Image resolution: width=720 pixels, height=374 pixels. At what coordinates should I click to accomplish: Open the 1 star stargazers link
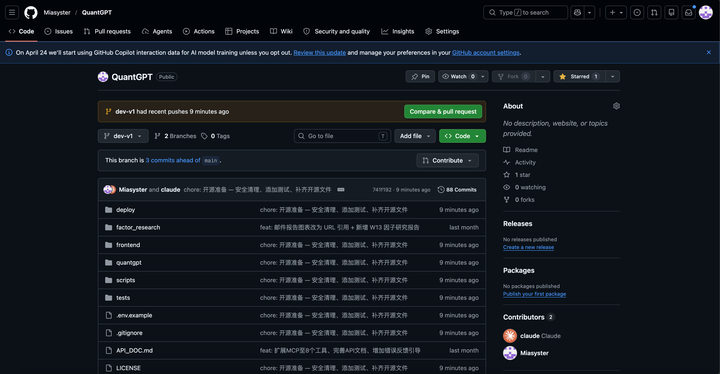(517, 175)
